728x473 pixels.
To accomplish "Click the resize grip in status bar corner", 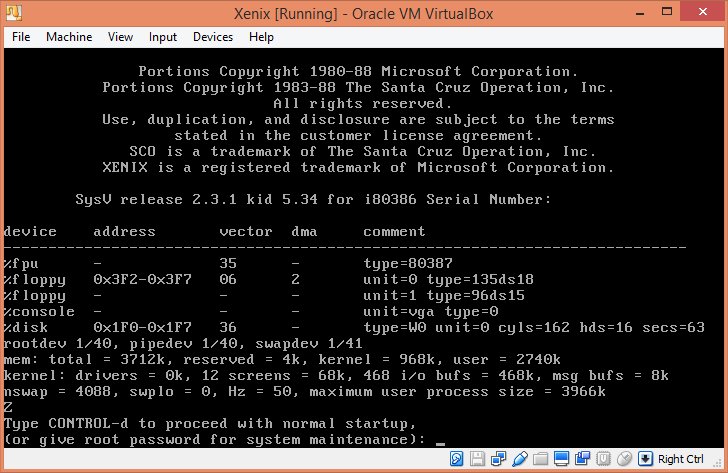I will [x=718, y=462].
